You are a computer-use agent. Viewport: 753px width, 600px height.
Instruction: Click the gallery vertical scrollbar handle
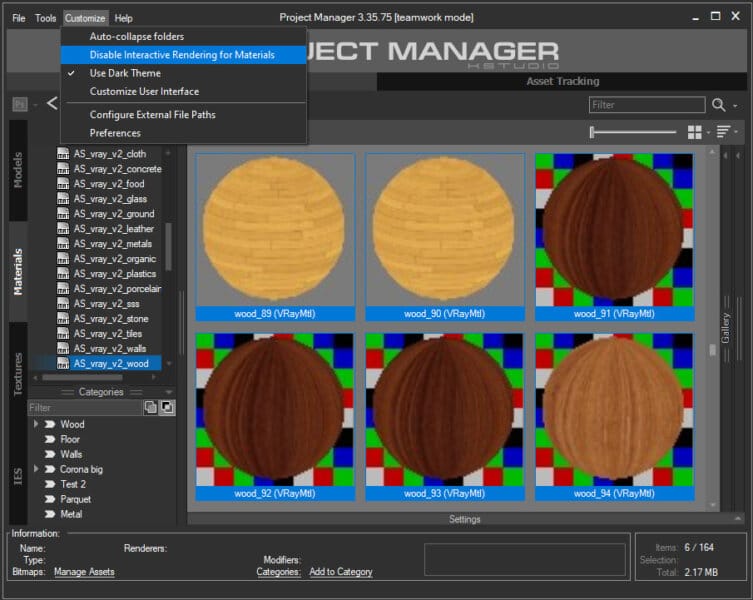click(712, 349)
